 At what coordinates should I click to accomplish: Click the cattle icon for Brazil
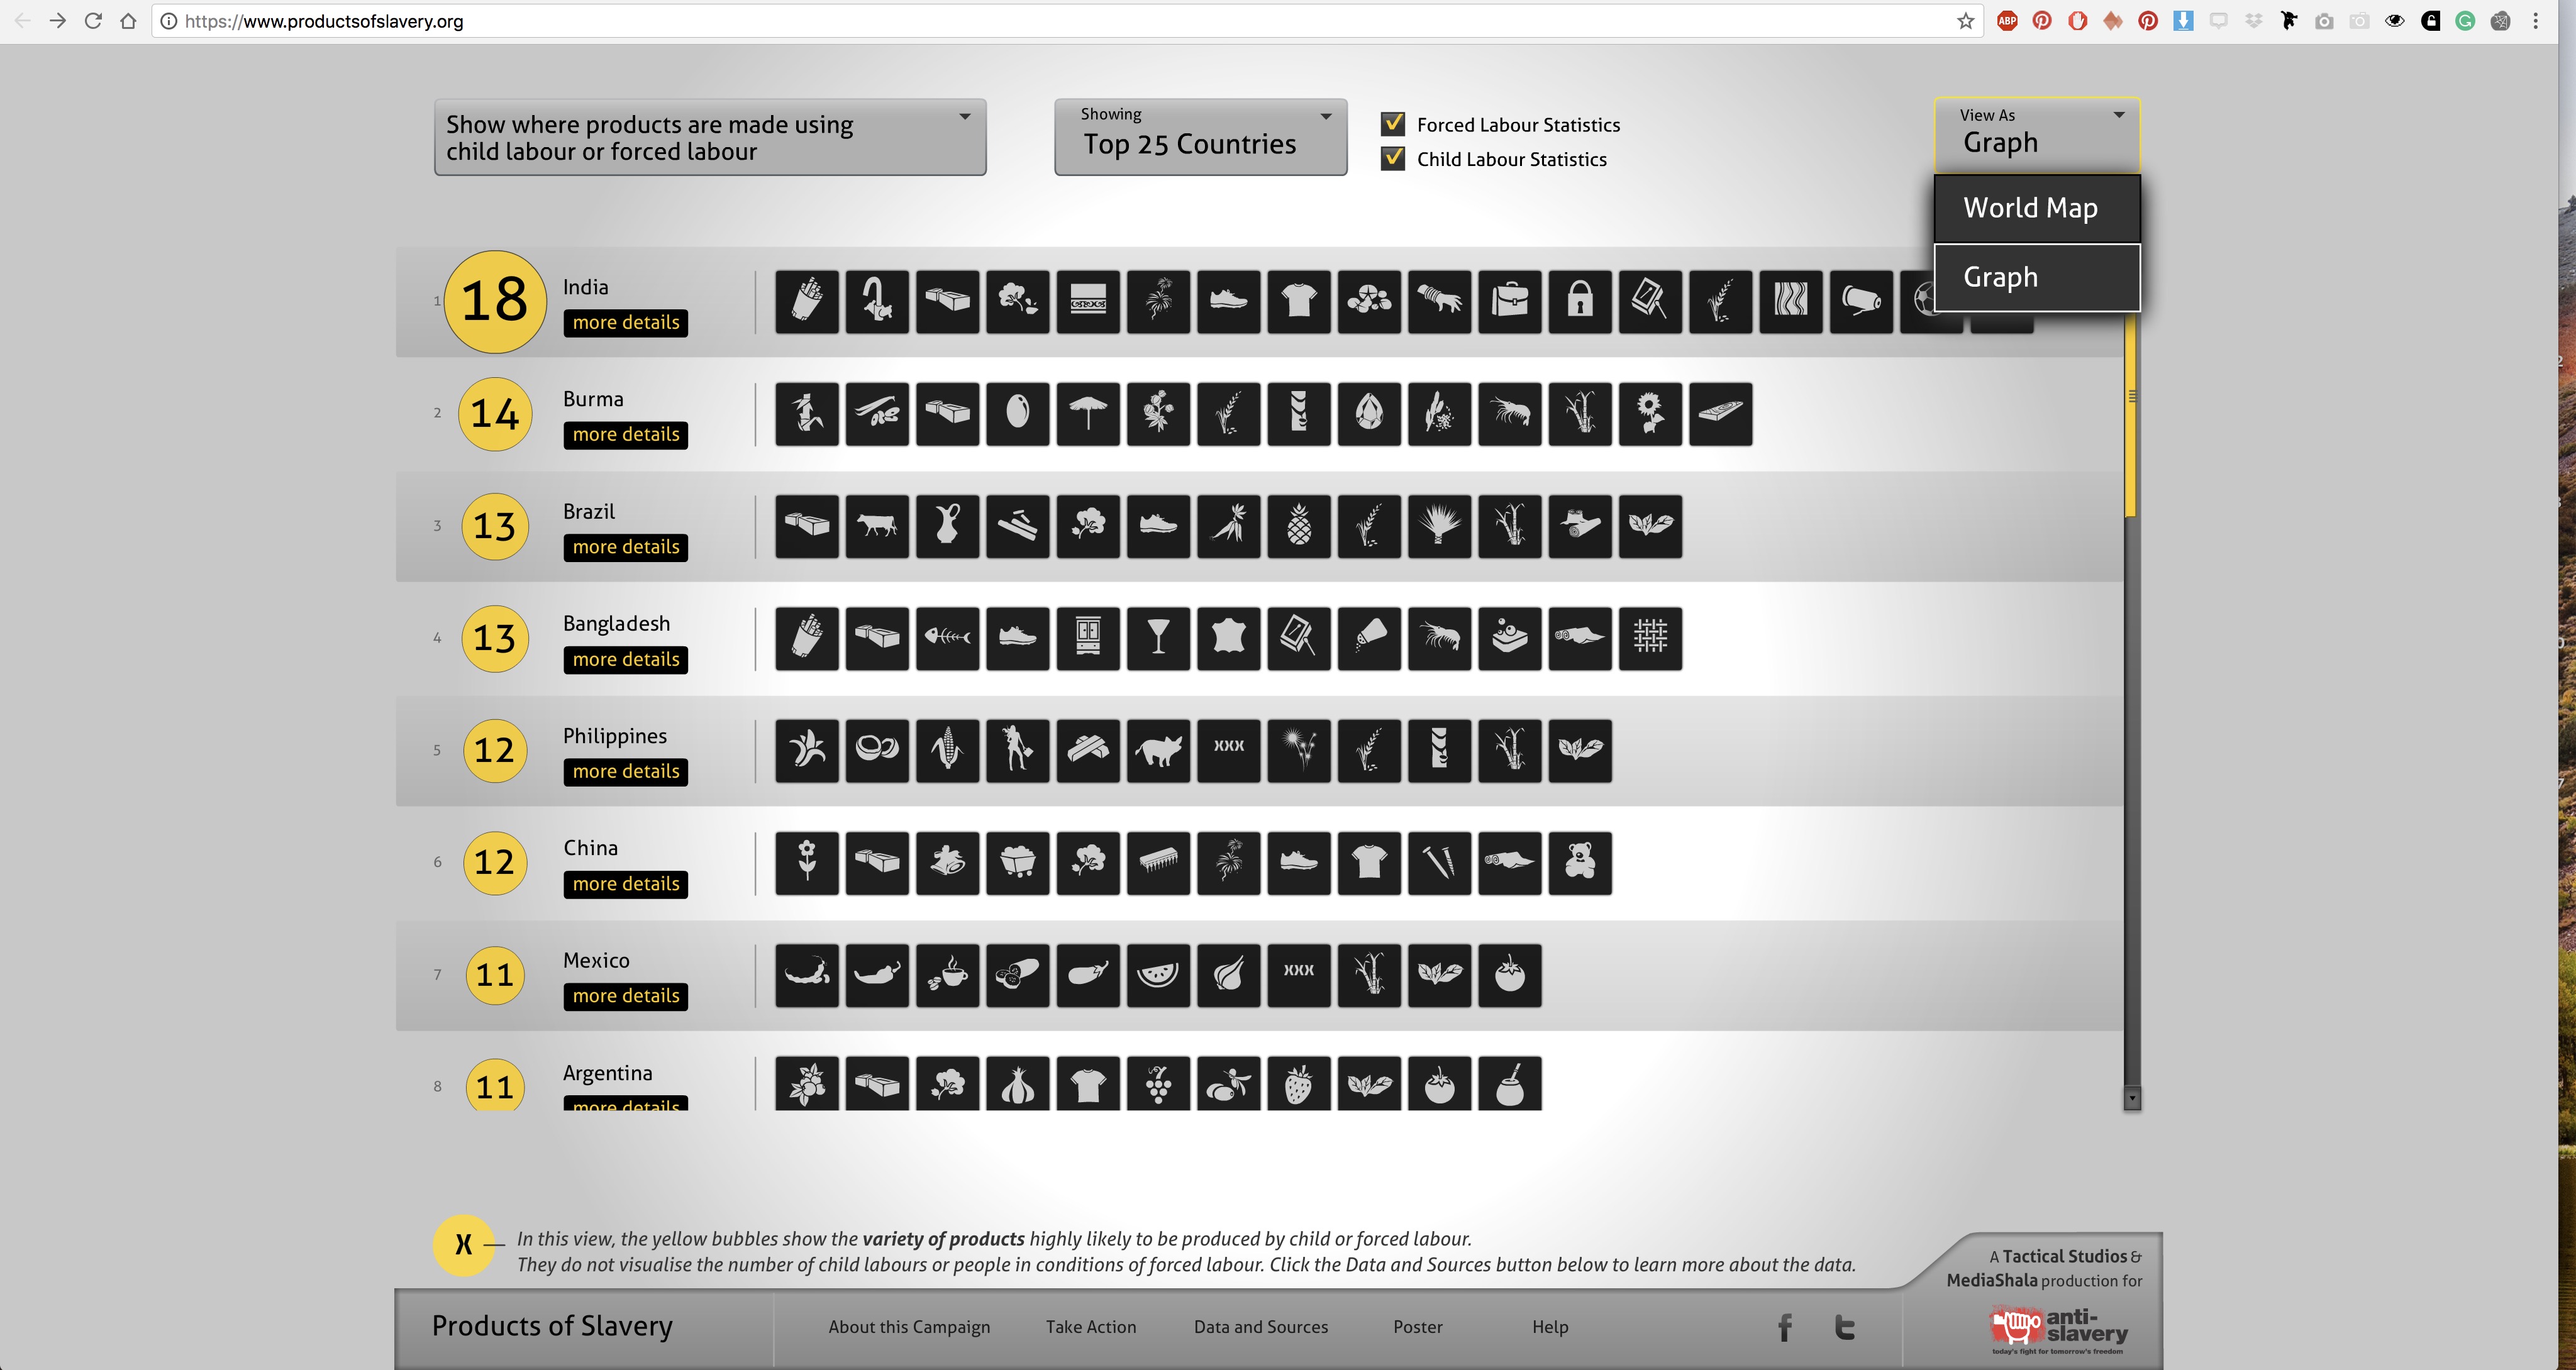point(877,526)
